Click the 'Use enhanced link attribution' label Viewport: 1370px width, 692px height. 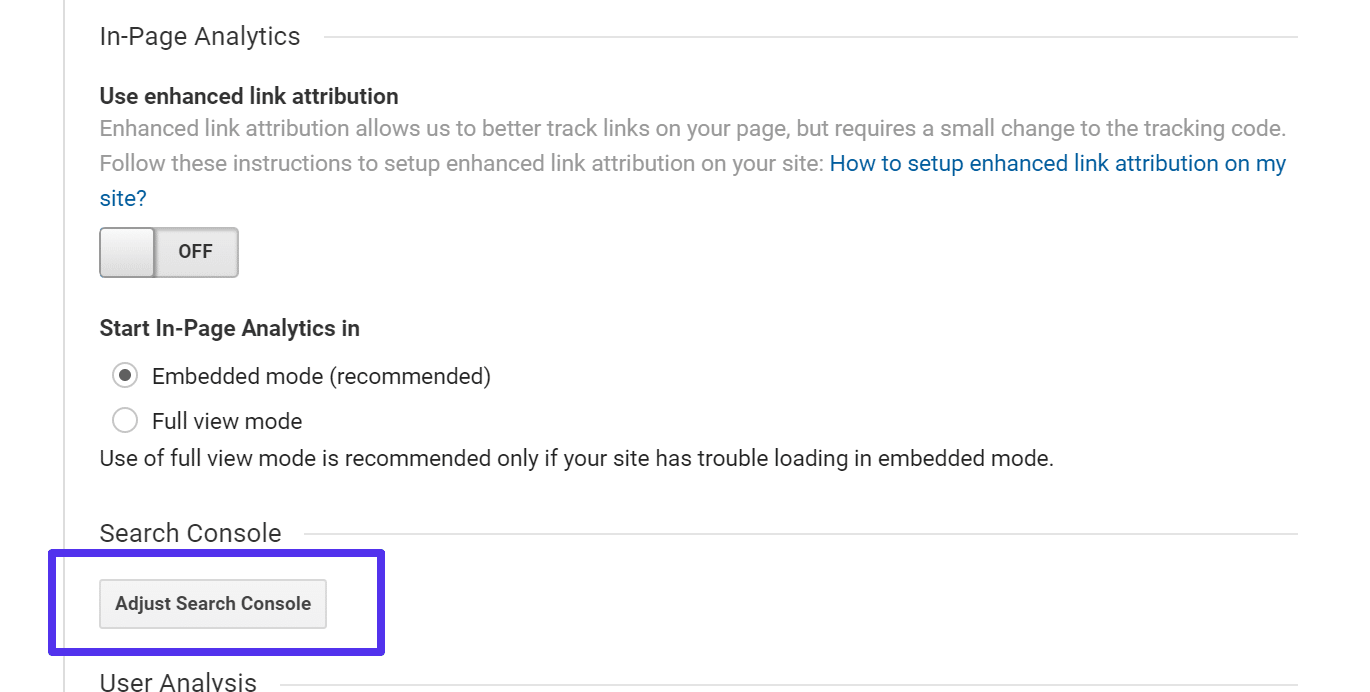tap(248, 96)
